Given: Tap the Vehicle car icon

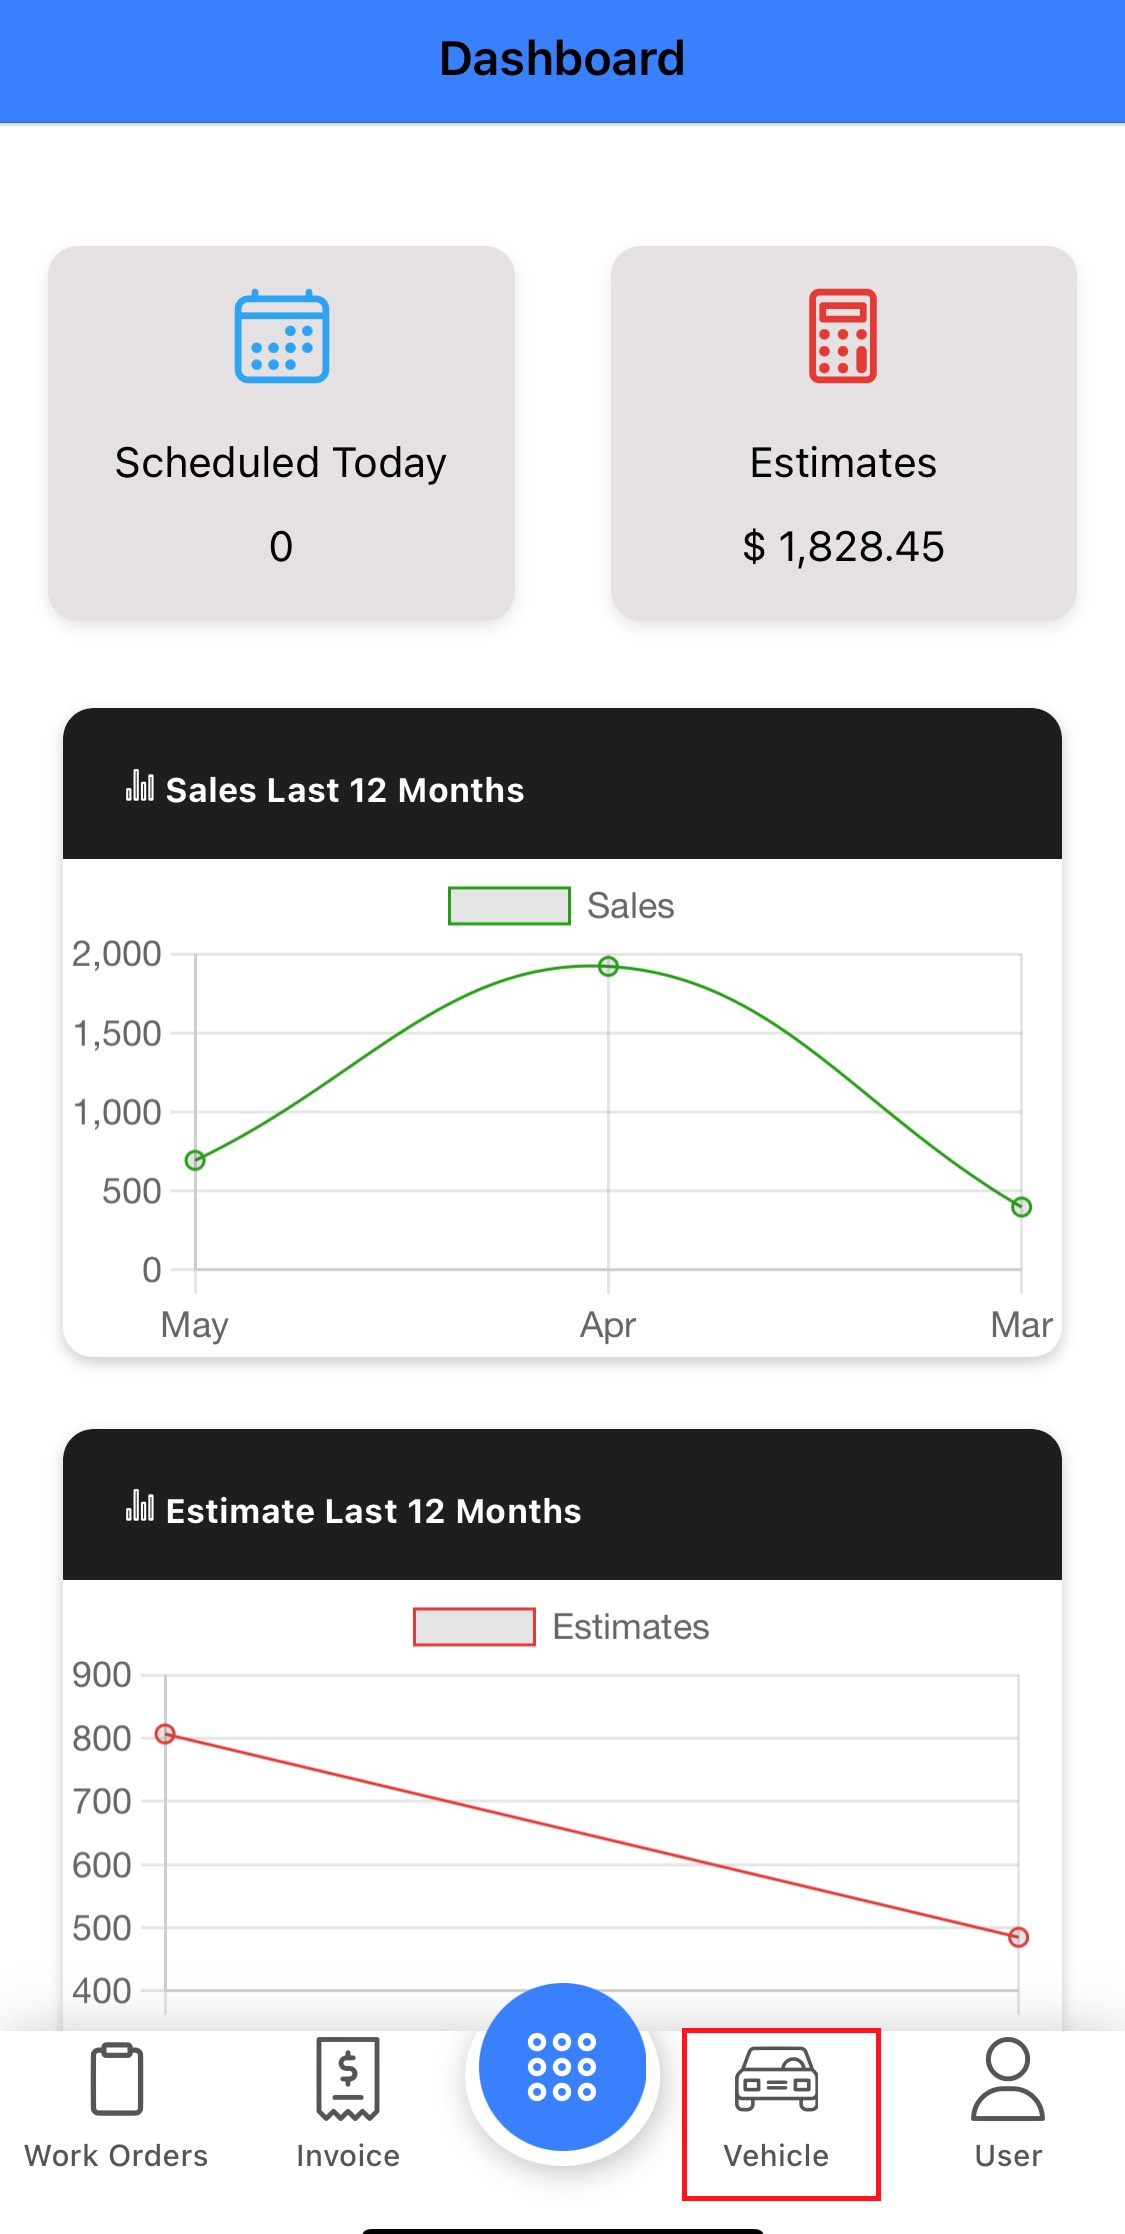Looking at the screenshot, I should pos(777,2080).
